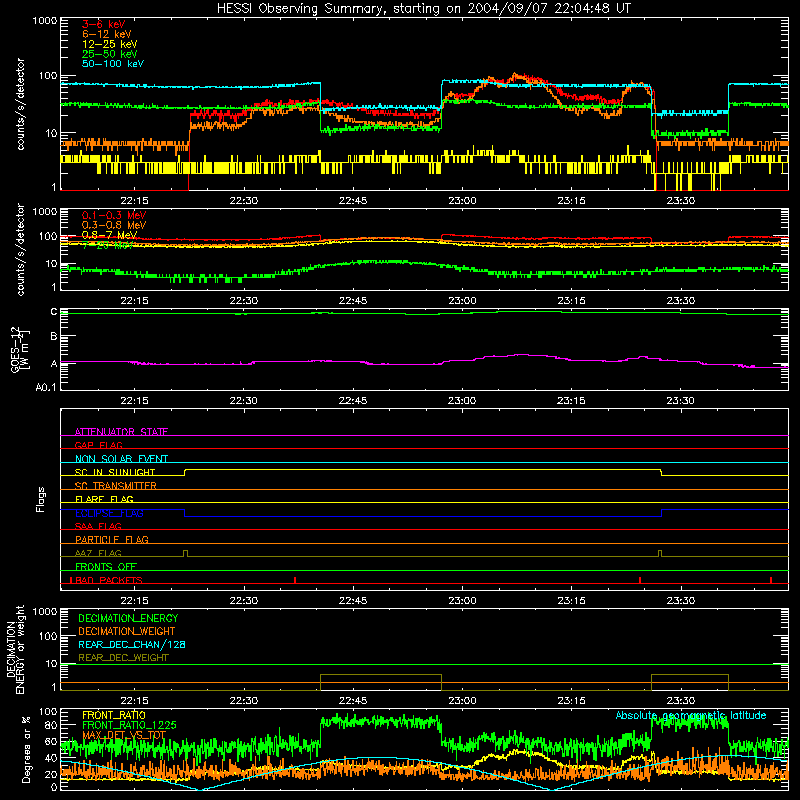Screen dimensions: 800x800
Task: Click the 0.1-0.3 MeV legend entry
Action: 114,215
